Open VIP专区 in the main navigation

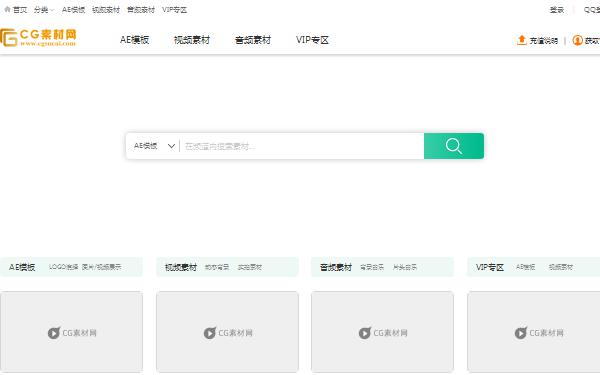[312, 40]
